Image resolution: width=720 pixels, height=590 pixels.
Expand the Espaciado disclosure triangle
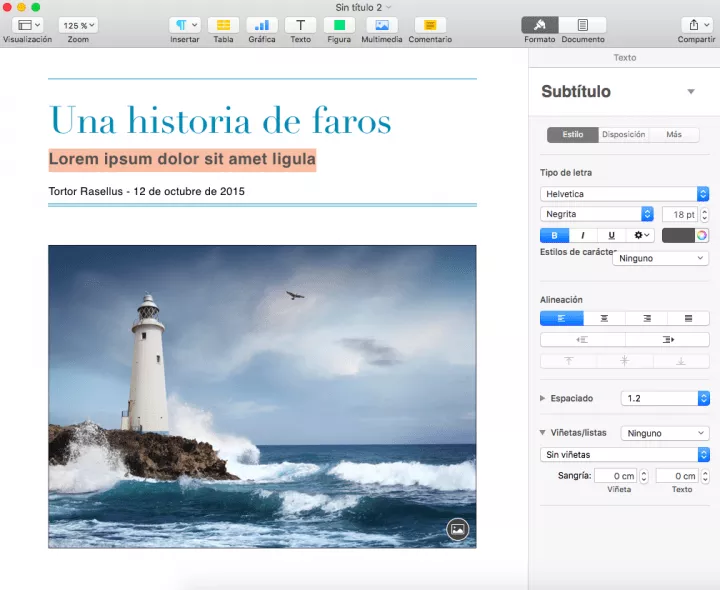click(542, 398)
